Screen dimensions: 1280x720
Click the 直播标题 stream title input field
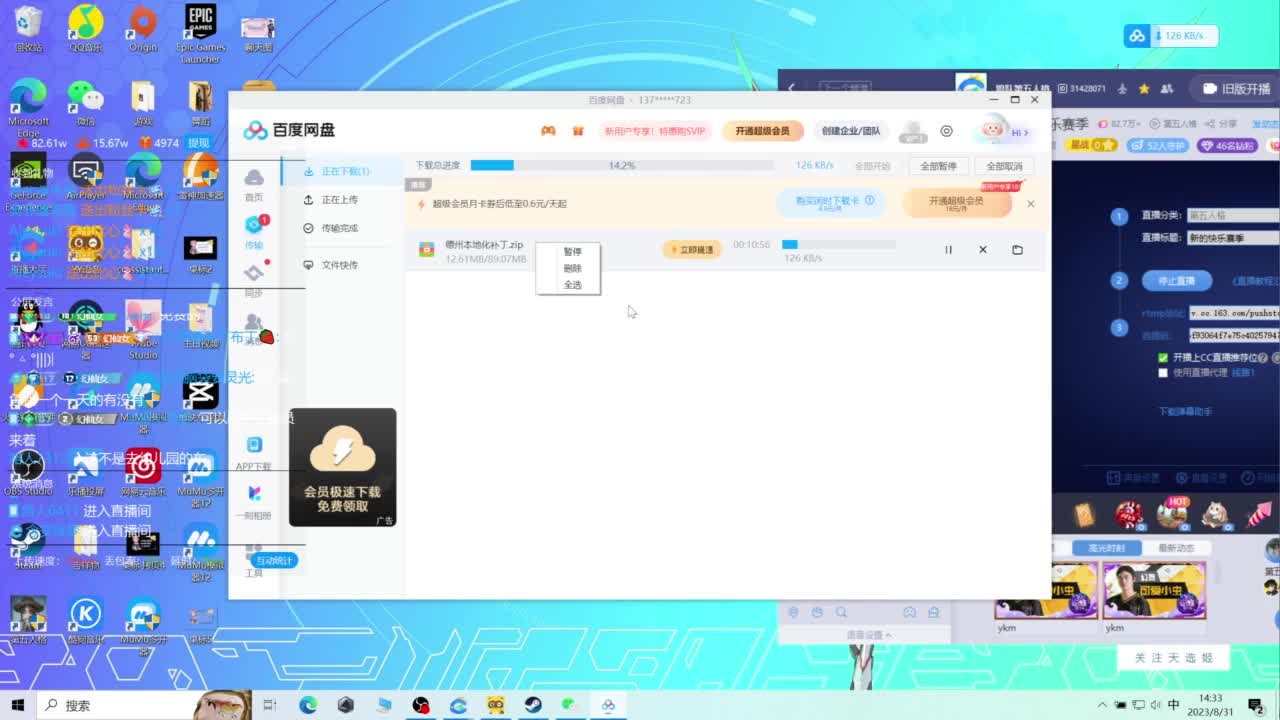1233,238
